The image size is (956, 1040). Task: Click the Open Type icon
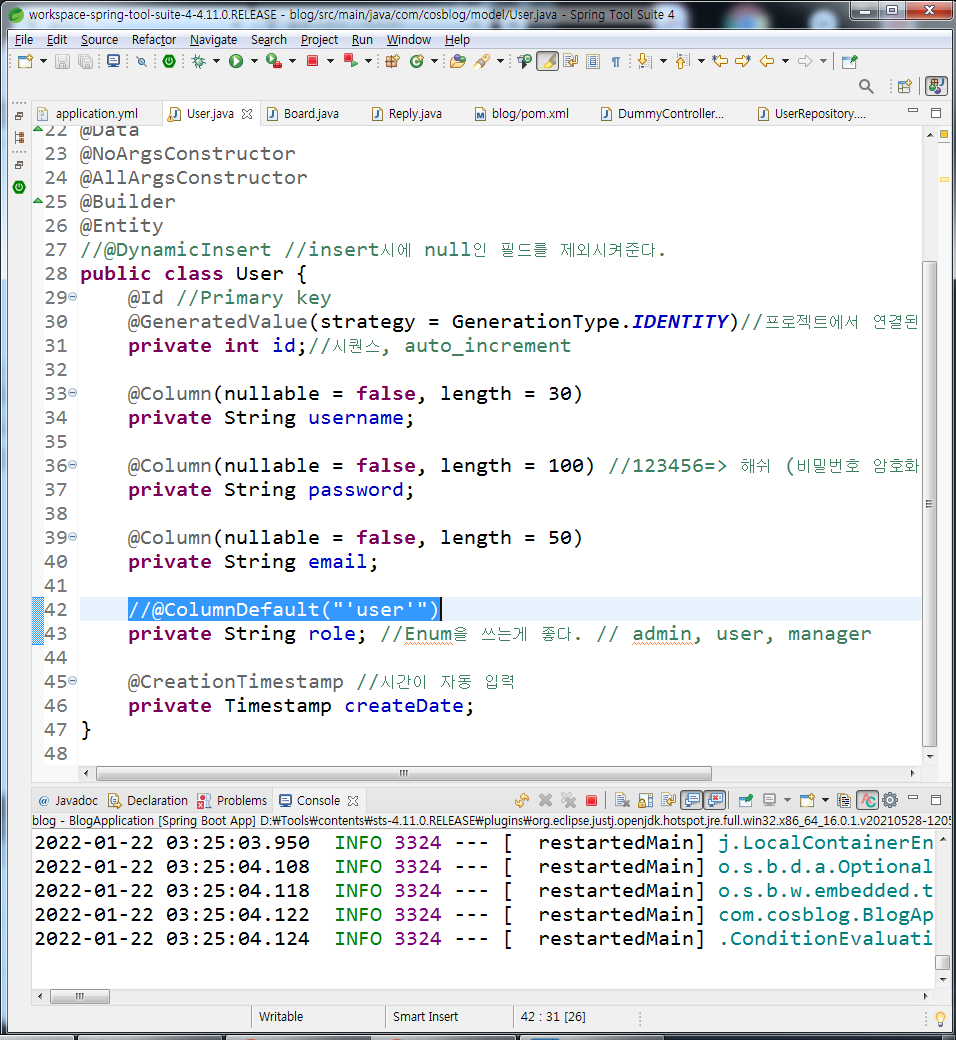pos(458,62)
